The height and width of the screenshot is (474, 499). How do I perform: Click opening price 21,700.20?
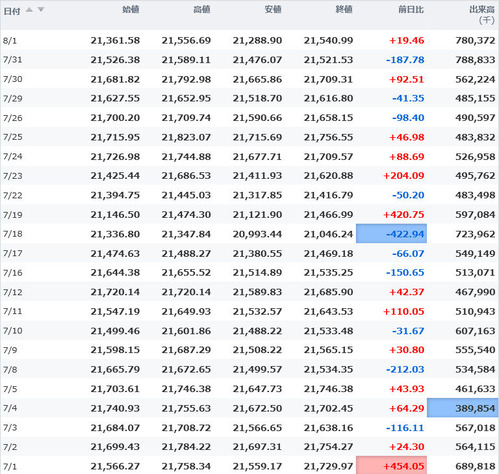(x=115, y=118)
